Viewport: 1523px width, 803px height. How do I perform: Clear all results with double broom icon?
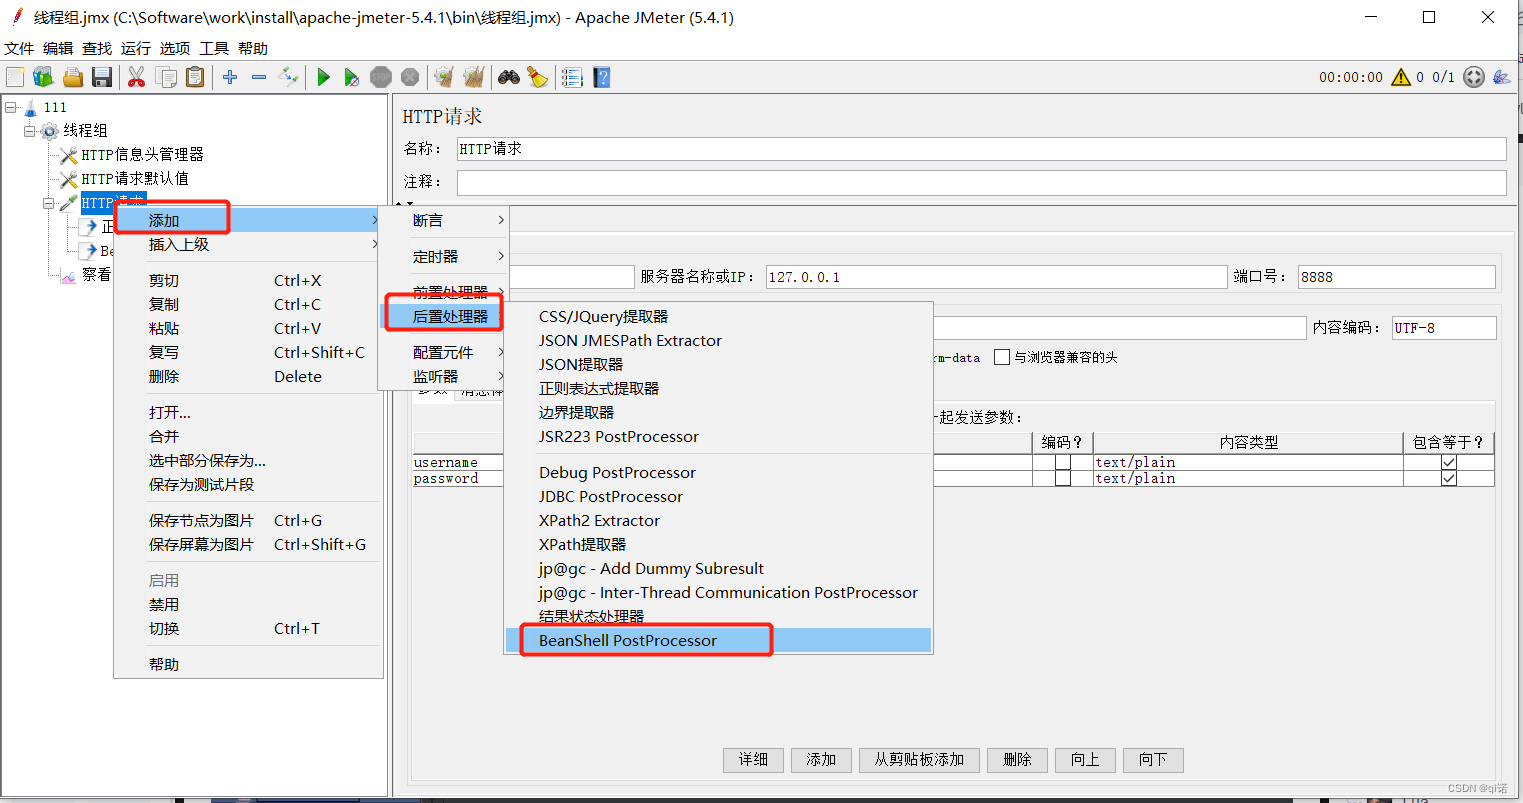(x=474, y=77)
